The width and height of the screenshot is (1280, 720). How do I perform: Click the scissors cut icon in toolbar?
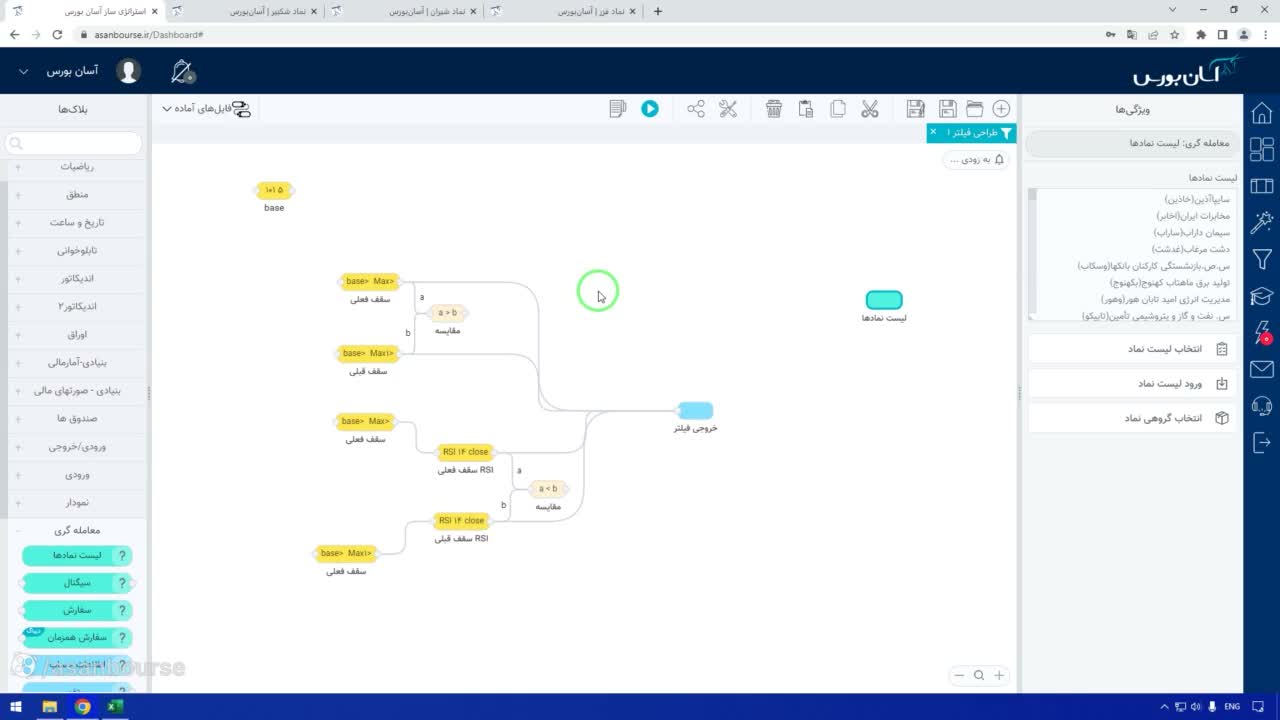pos(870,109)
